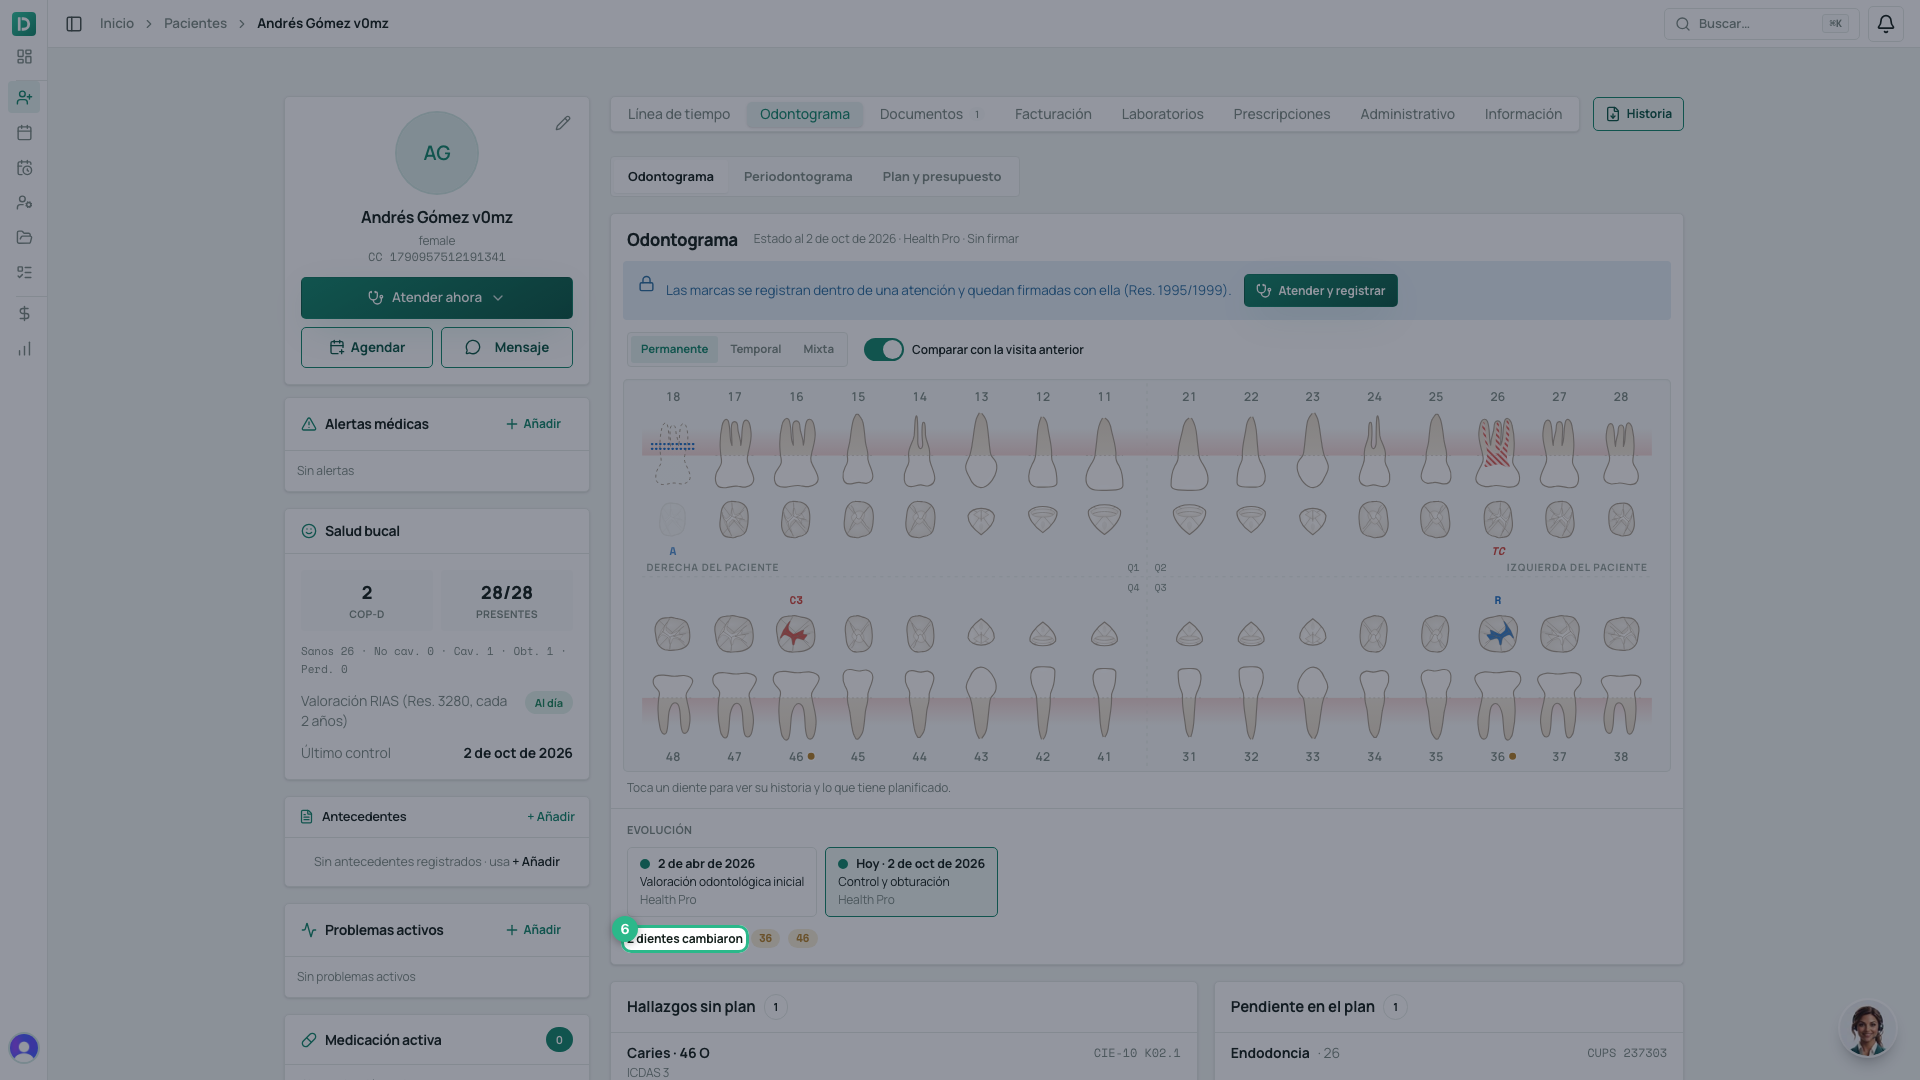The image size is (1920, 1080).
Task: Click the changed tooth 46 chip
Action: click(802, 938)
